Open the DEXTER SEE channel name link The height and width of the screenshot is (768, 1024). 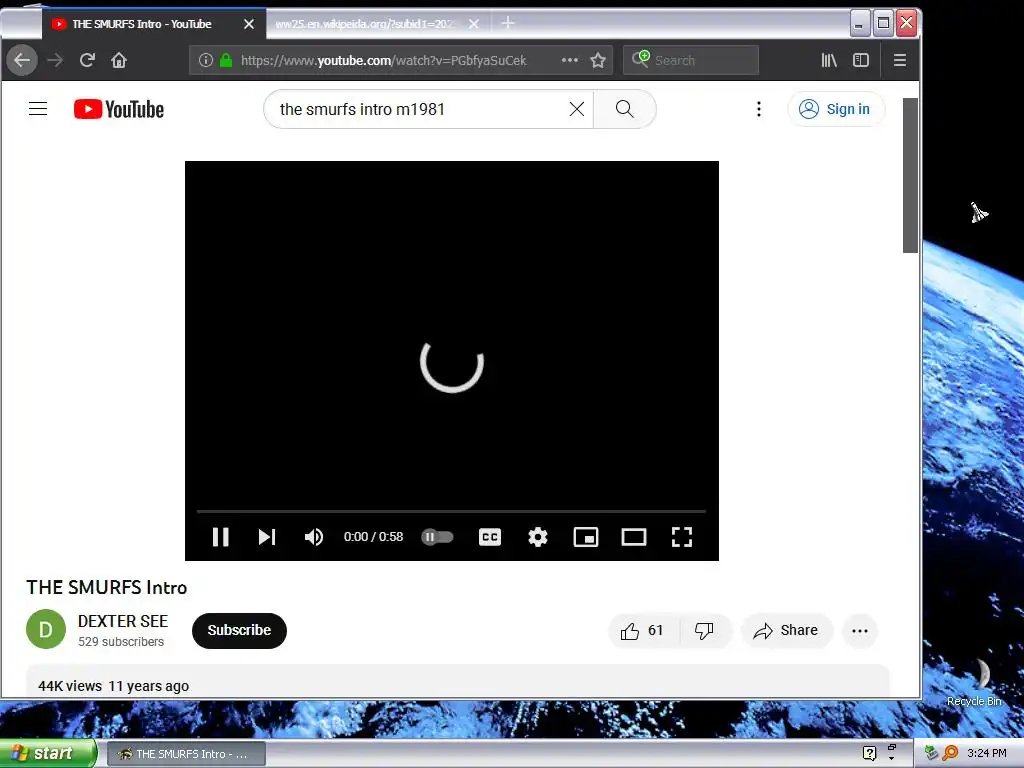(123, 621)
